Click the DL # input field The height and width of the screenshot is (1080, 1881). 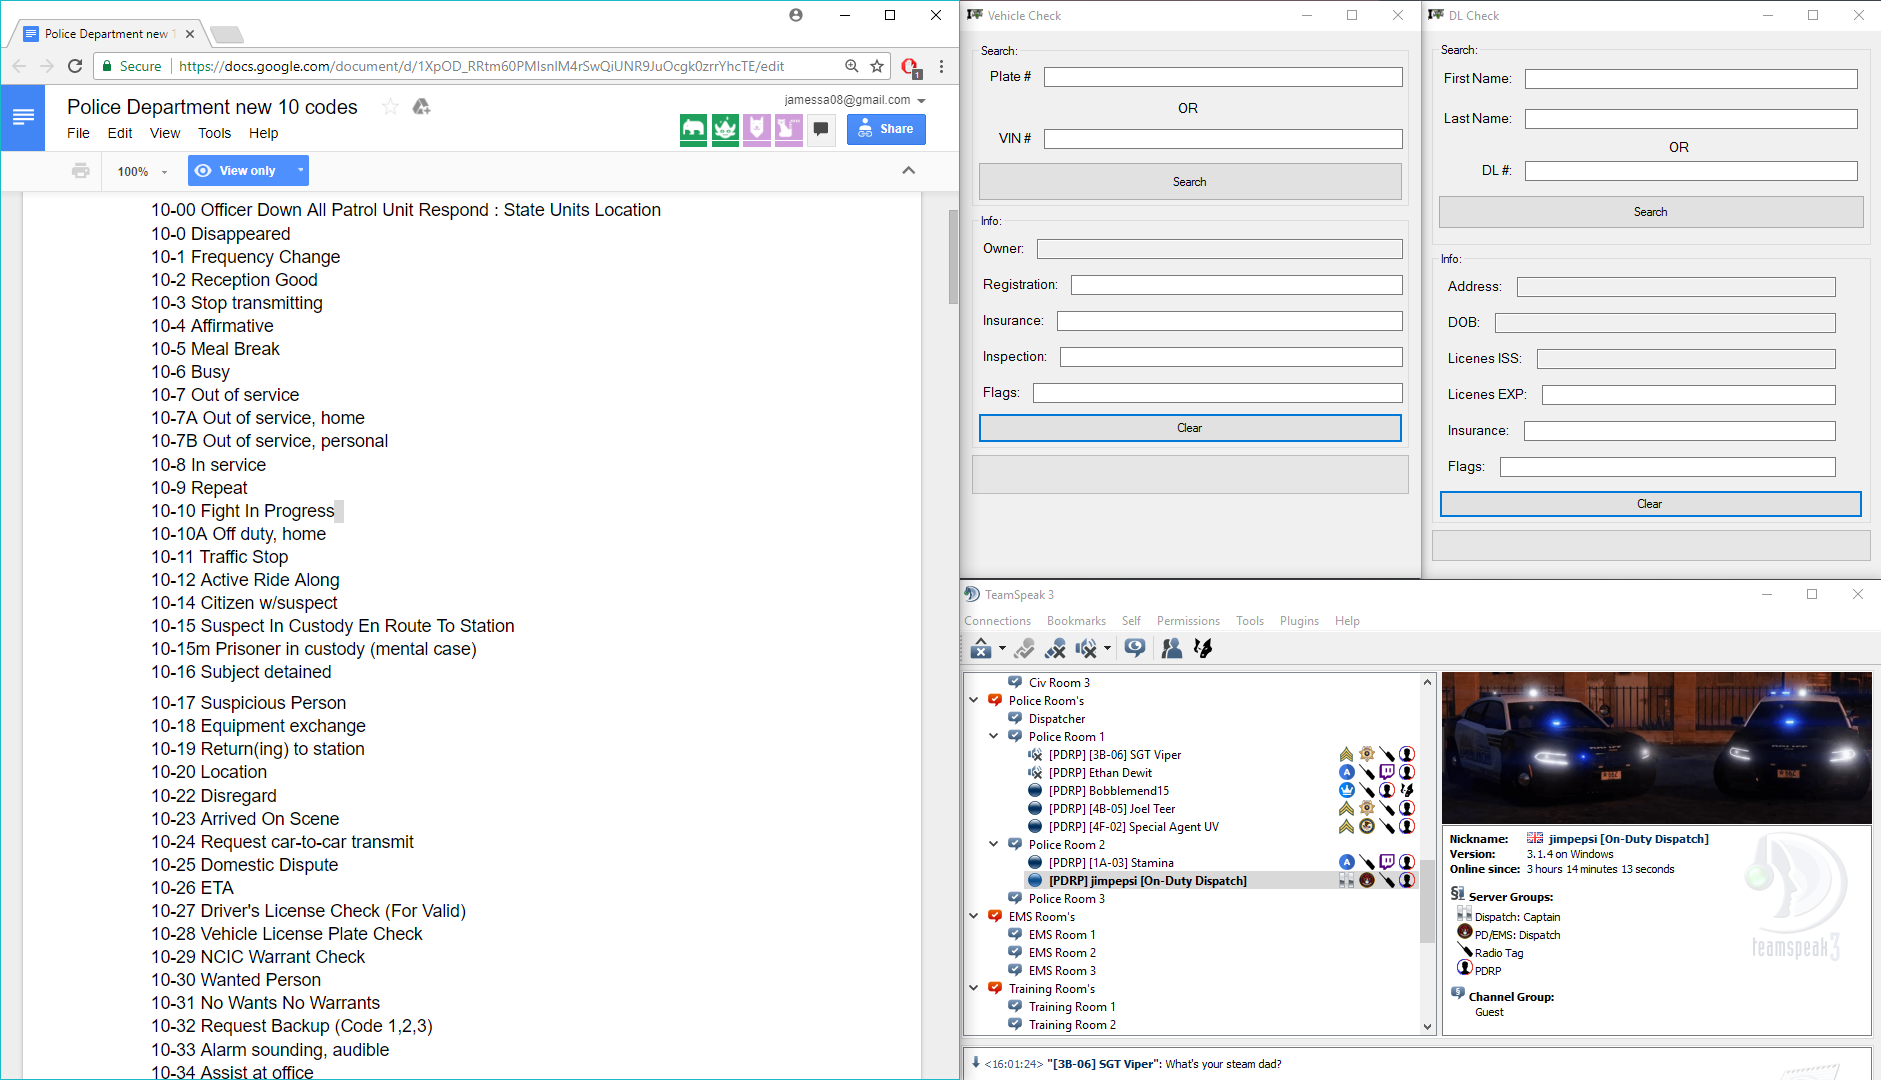1691,171
